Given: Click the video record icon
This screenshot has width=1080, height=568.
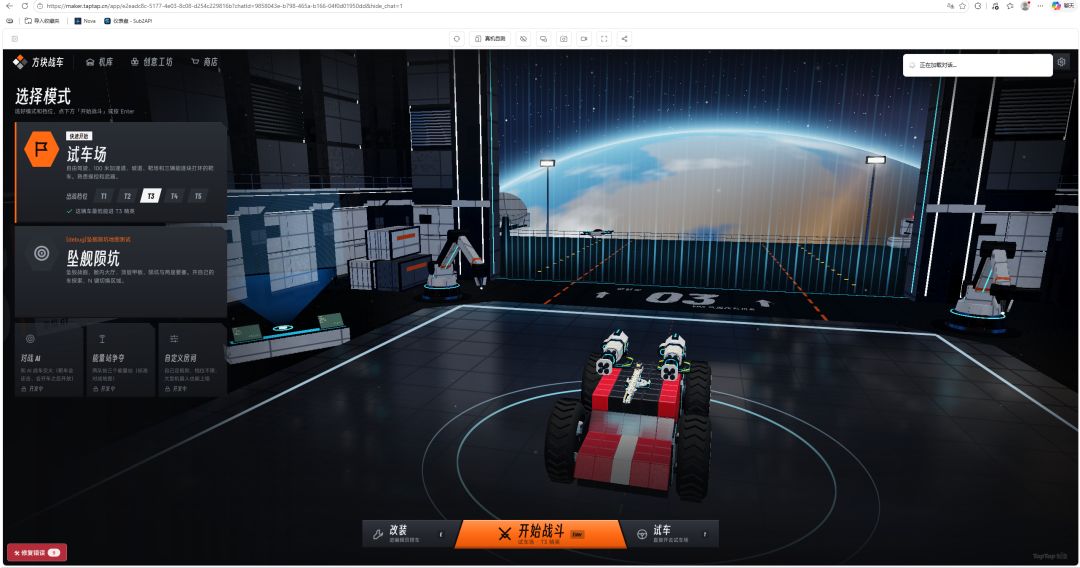Looking at the screenshot, I should (584, 39).
